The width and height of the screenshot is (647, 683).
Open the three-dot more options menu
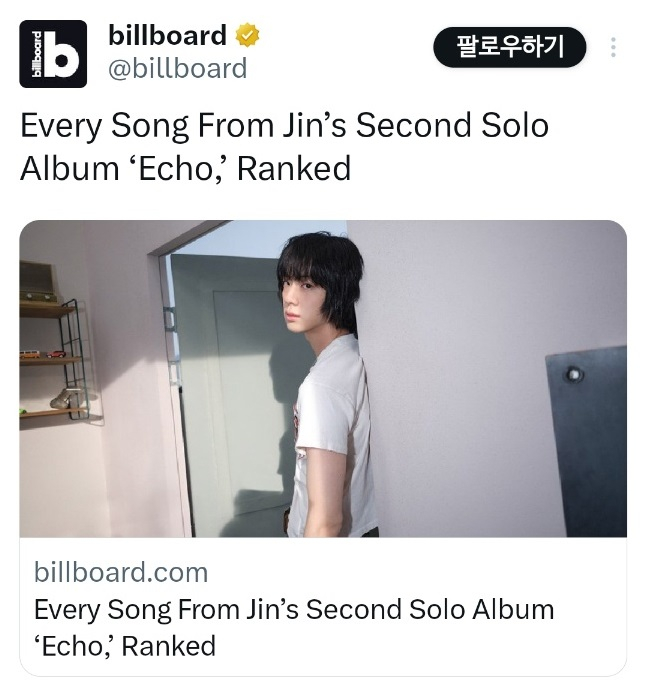click(613, 48)
